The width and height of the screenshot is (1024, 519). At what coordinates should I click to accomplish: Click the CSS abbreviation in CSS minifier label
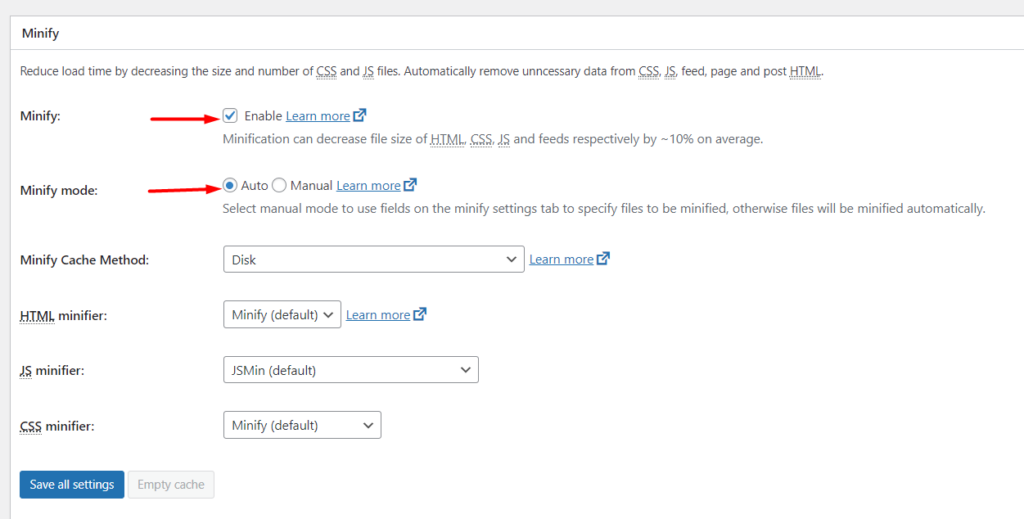pos(31,426)
